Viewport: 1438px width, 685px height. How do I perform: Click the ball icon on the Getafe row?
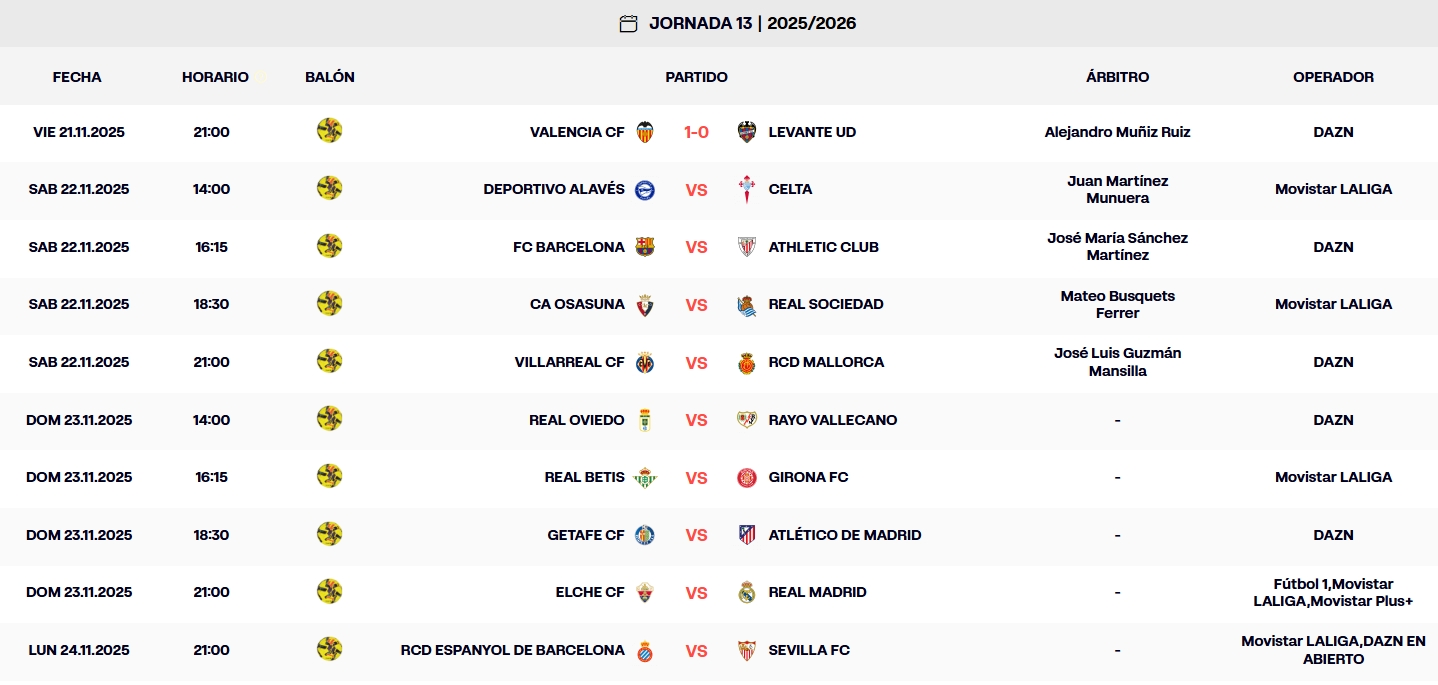330,534
